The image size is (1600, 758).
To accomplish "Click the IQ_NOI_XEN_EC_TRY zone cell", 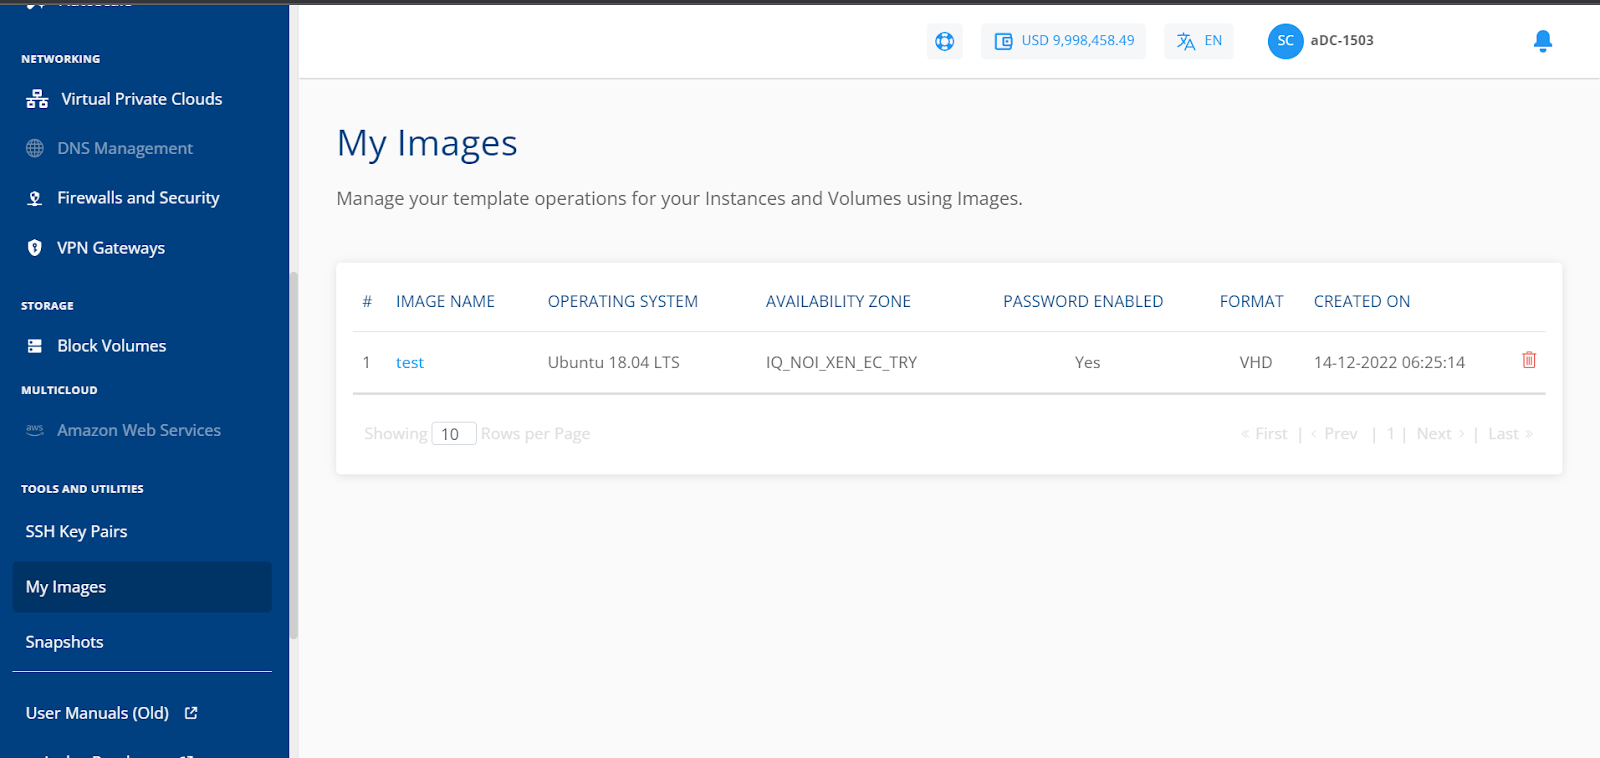I will click(841, 362).
